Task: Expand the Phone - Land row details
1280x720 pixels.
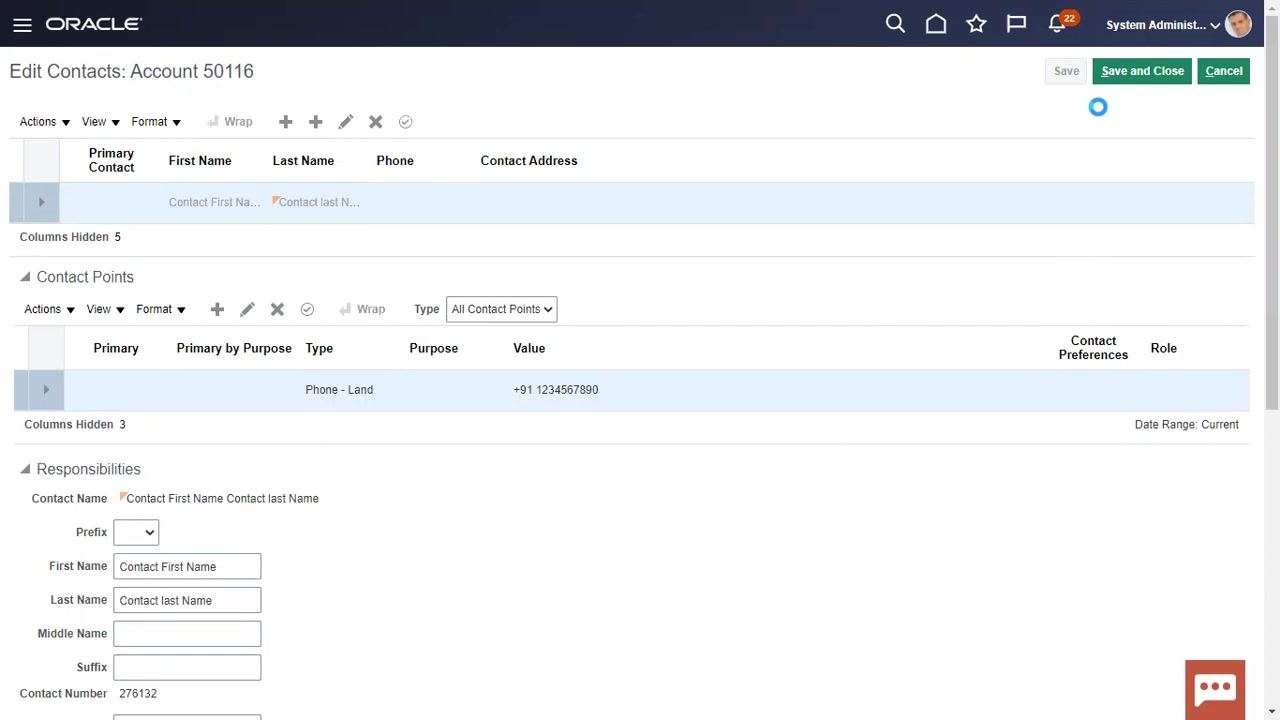Action: click(46, 390)
